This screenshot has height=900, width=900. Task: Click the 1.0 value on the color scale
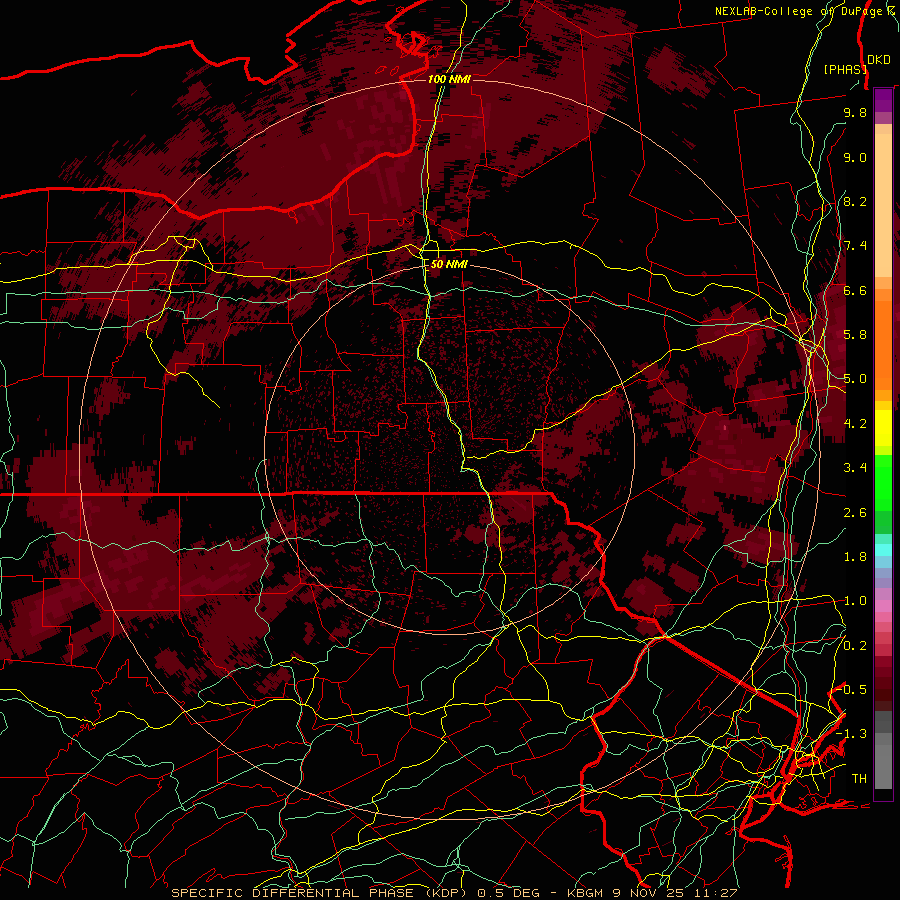(855, 601)
